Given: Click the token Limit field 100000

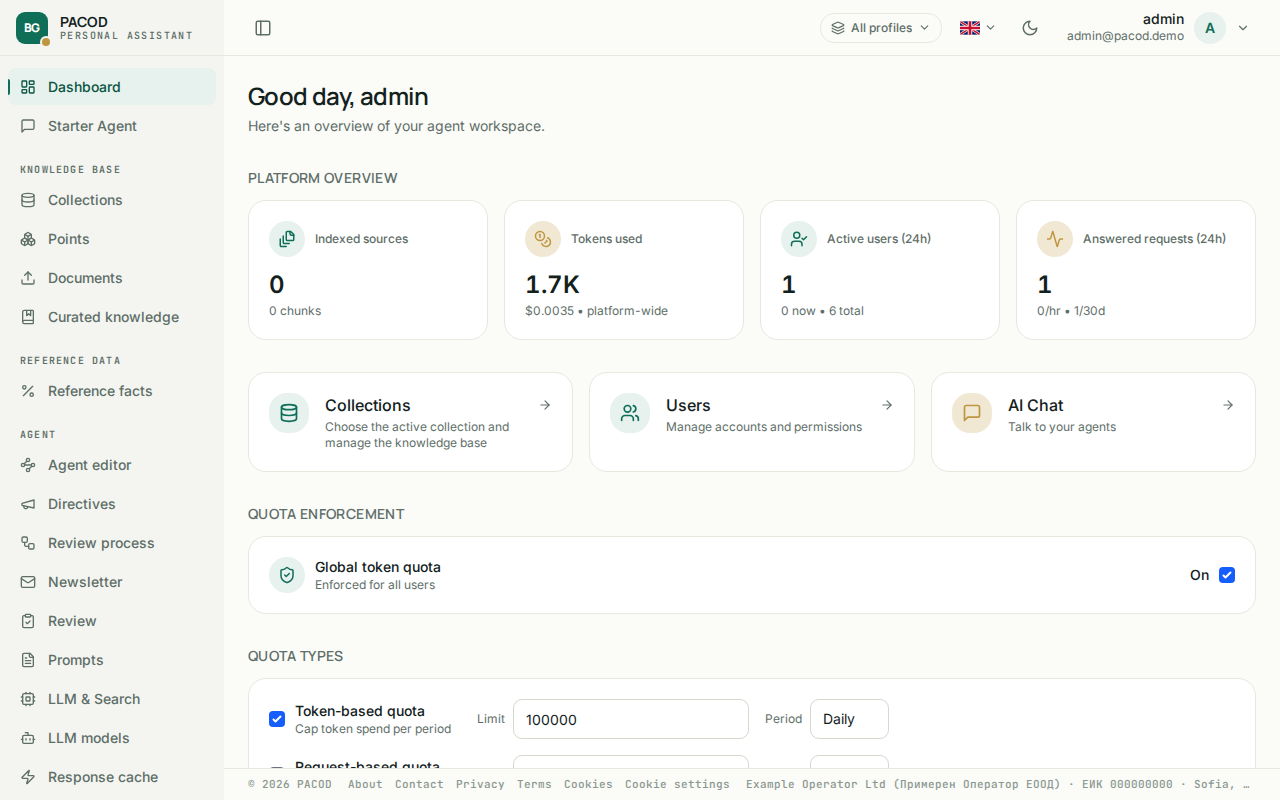Looking at the screenshot, I should pos(631,719).
